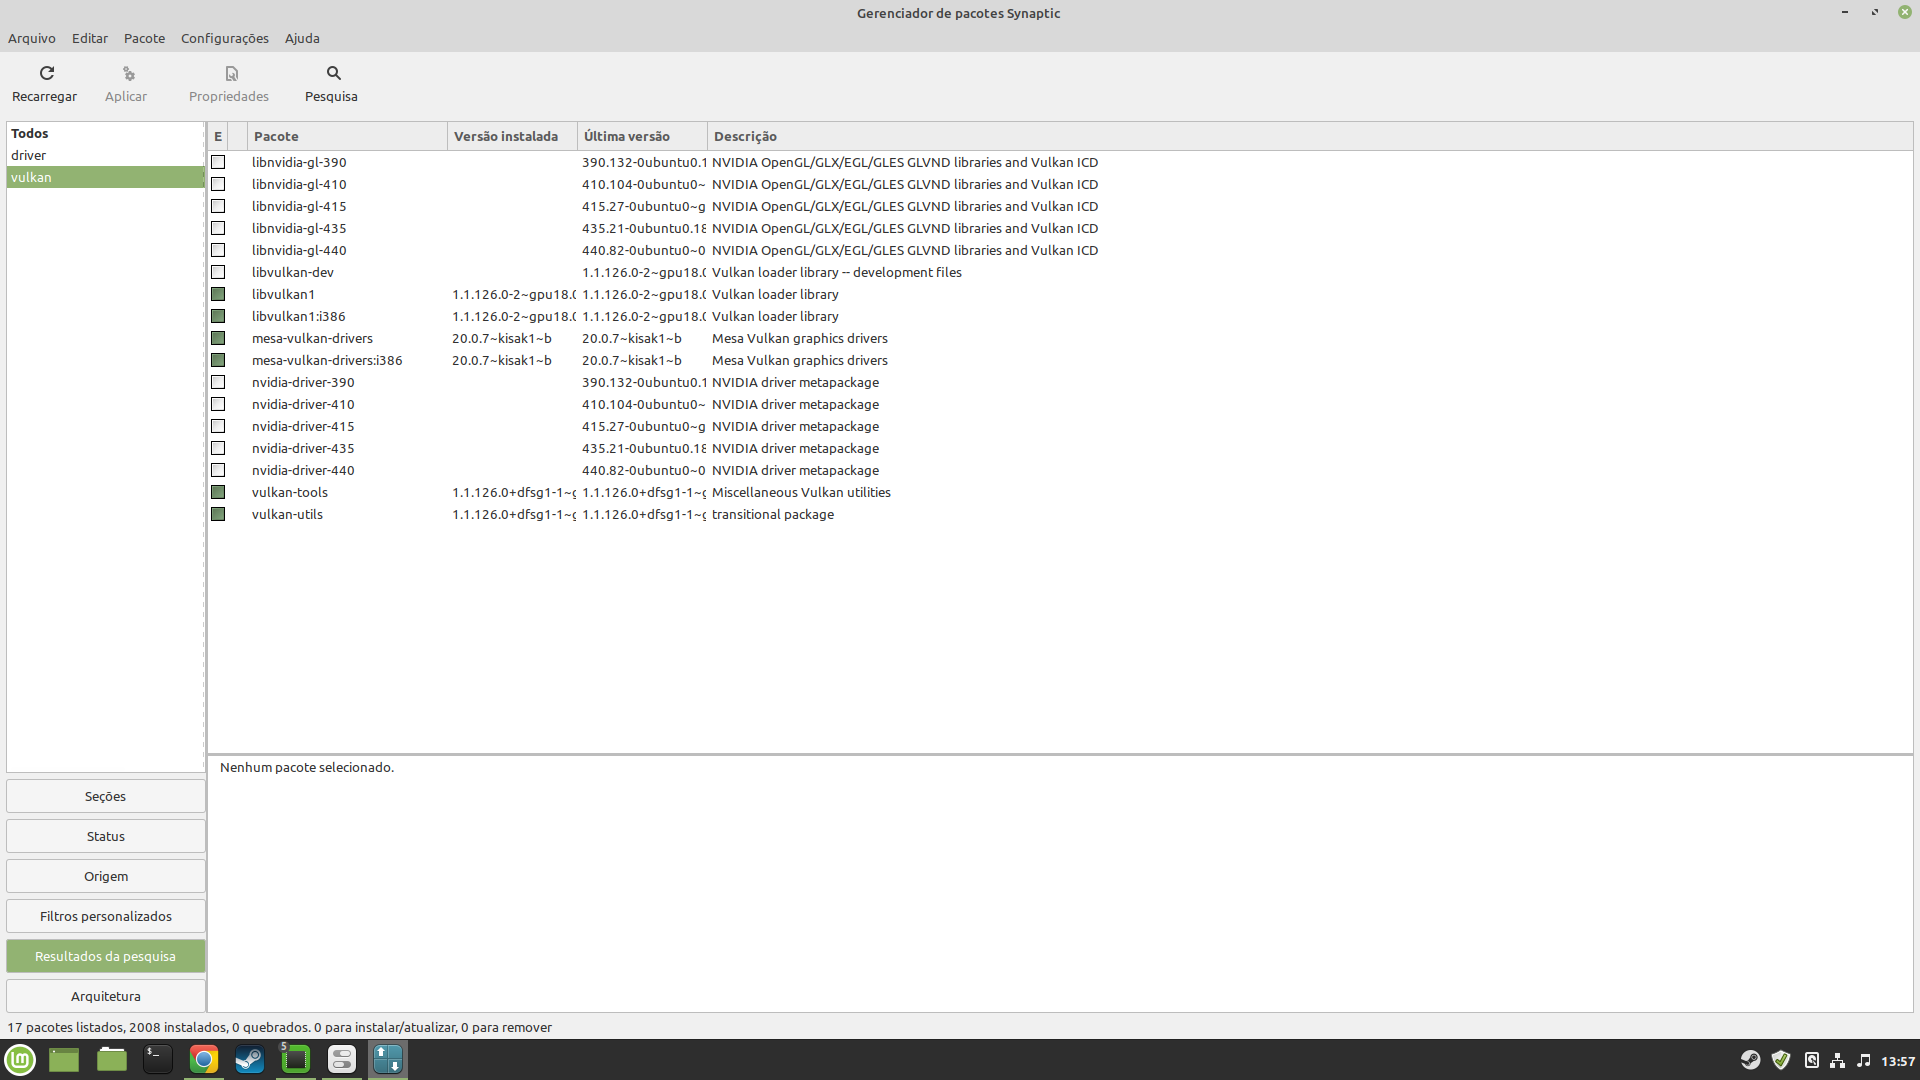Open the Editar menu

[90, 38]
